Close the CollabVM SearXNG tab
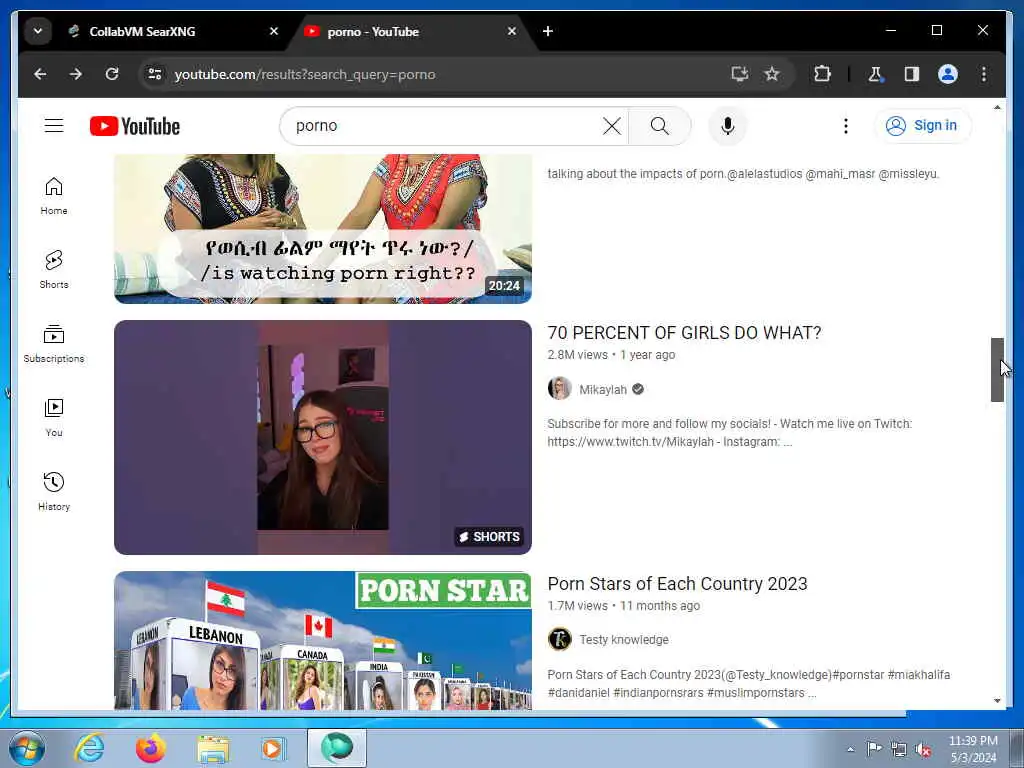This screenshot has width=1024, height=768. pos(274,31)
